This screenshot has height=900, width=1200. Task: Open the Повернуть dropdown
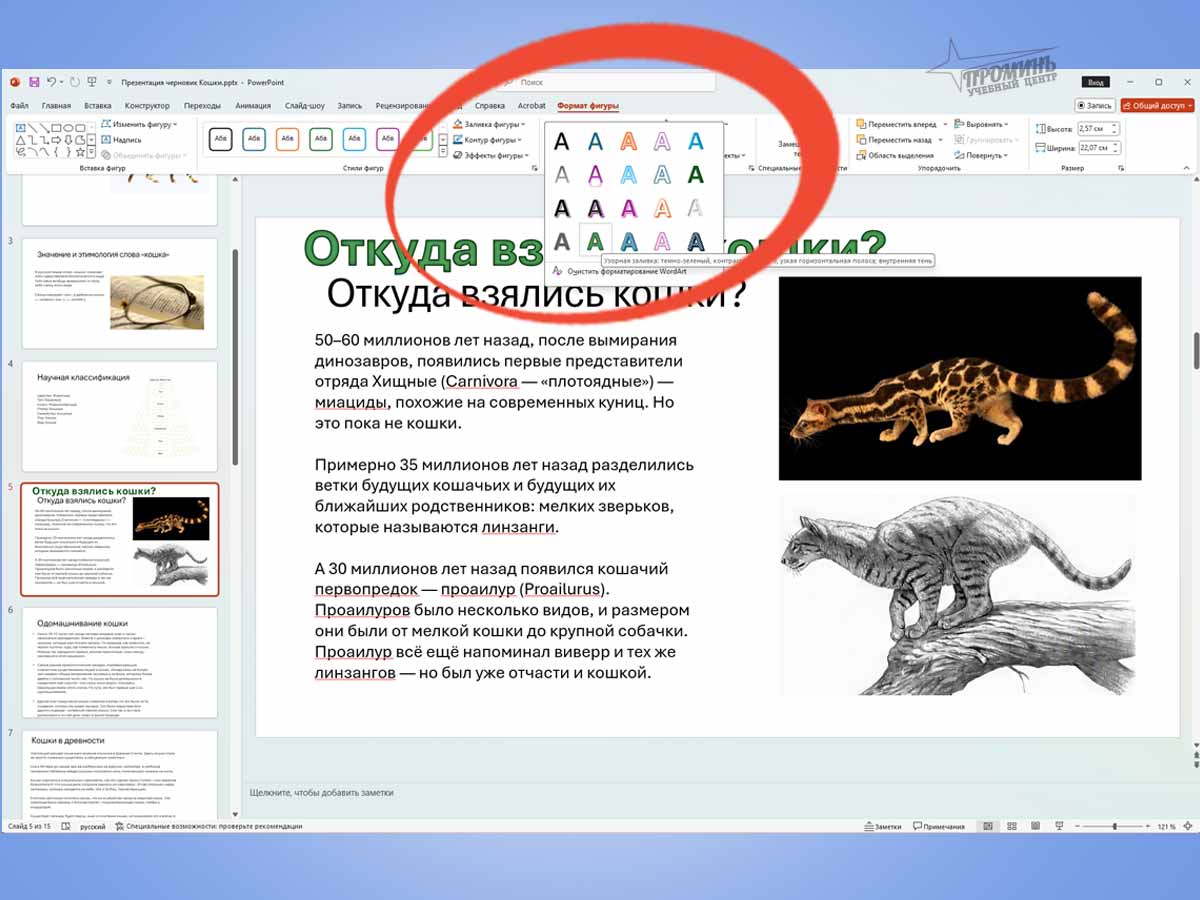pyautogui.click(x=981, y=156)
